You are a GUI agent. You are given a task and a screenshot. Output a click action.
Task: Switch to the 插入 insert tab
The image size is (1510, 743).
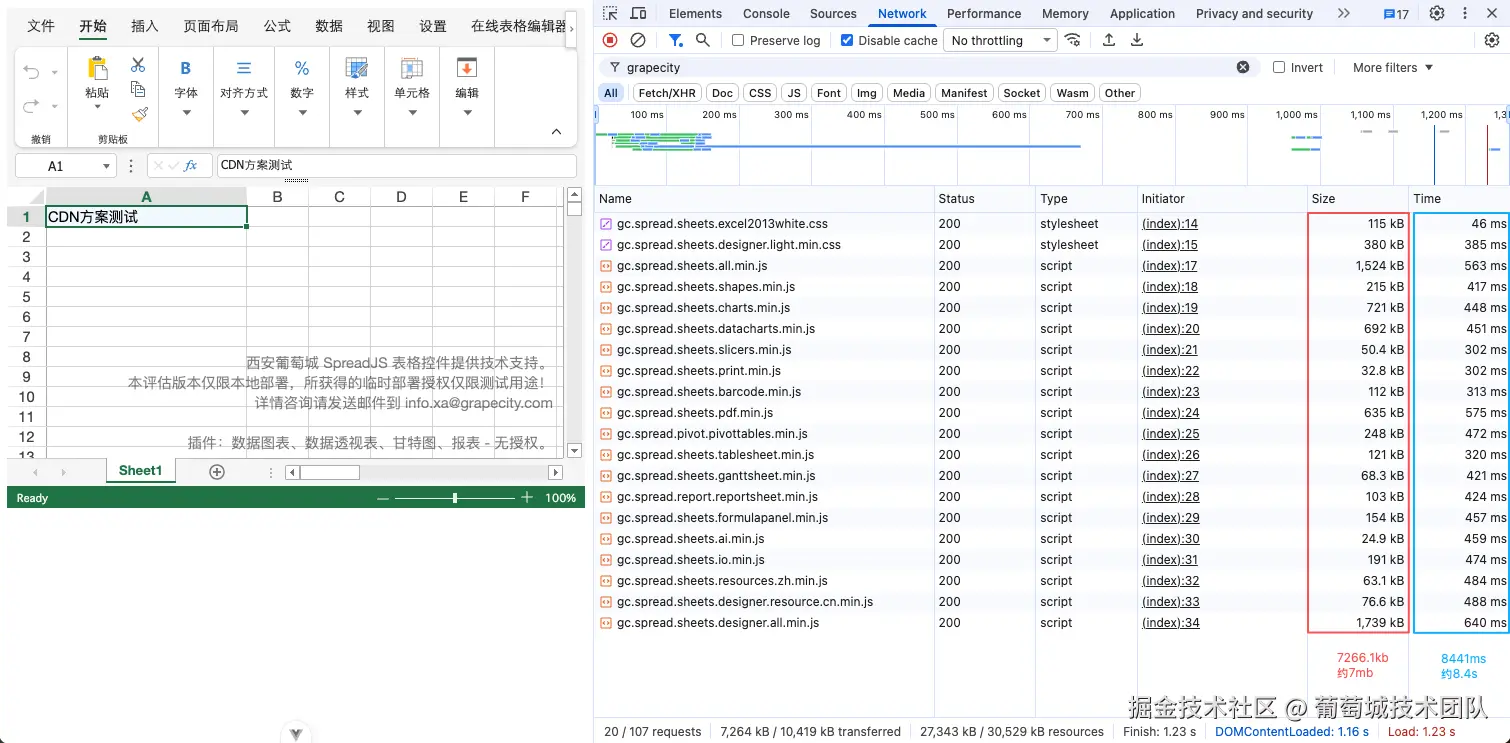[x=145, y=26]
